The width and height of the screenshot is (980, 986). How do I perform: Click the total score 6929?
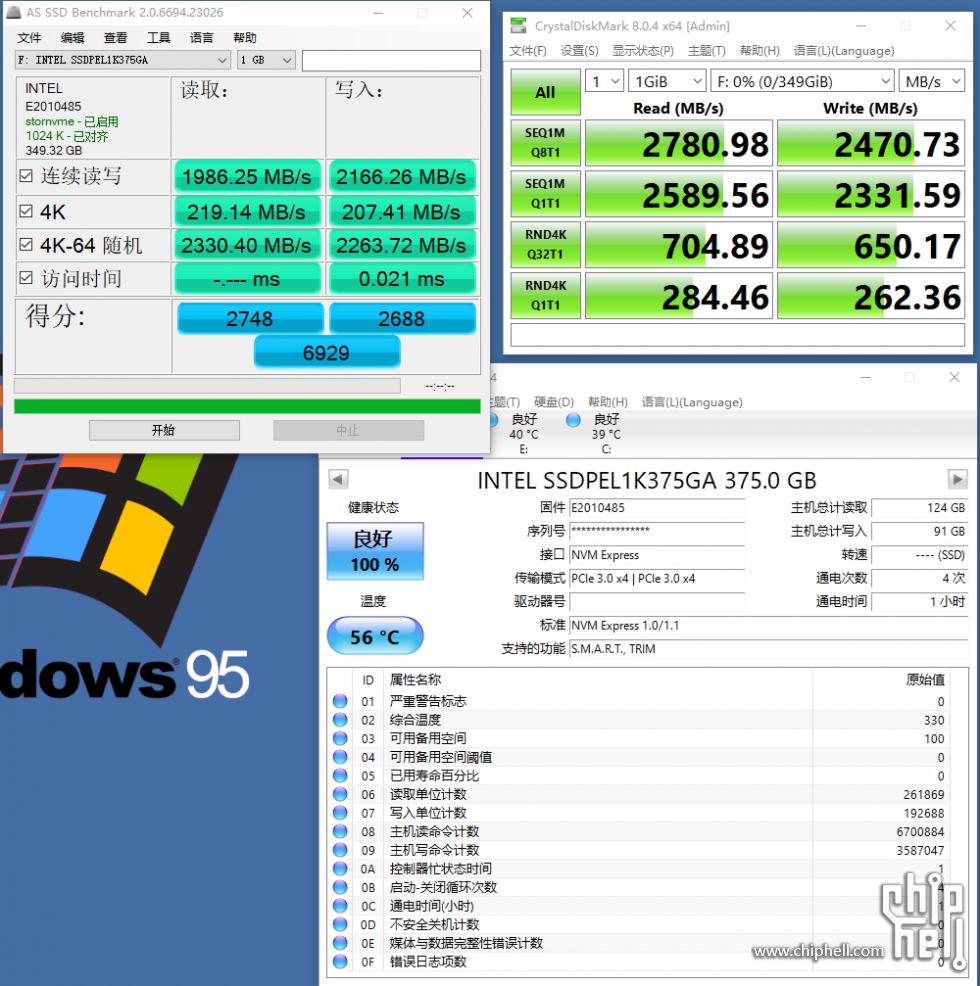[326, 353]
